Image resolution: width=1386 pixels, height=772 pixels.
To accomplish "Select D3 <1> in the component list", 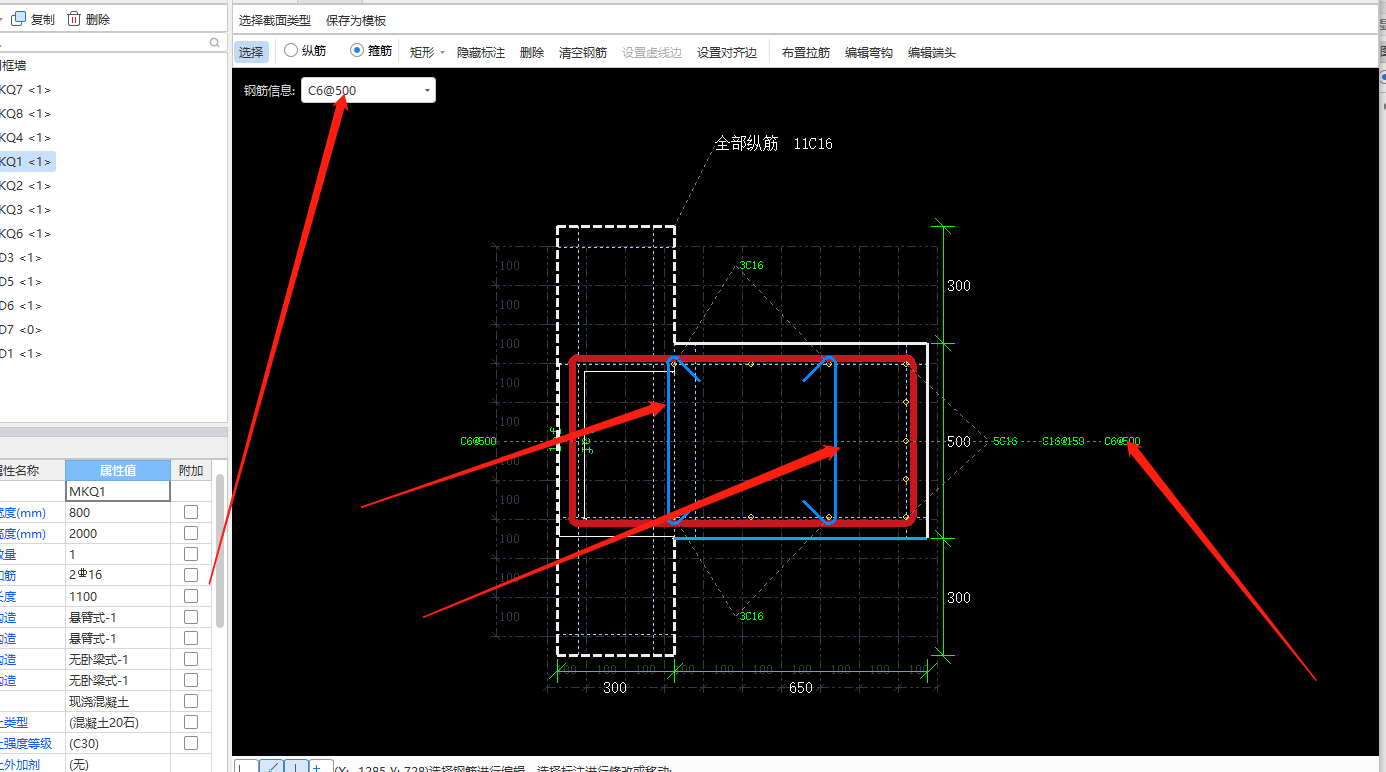I will [x=21, y=258].
